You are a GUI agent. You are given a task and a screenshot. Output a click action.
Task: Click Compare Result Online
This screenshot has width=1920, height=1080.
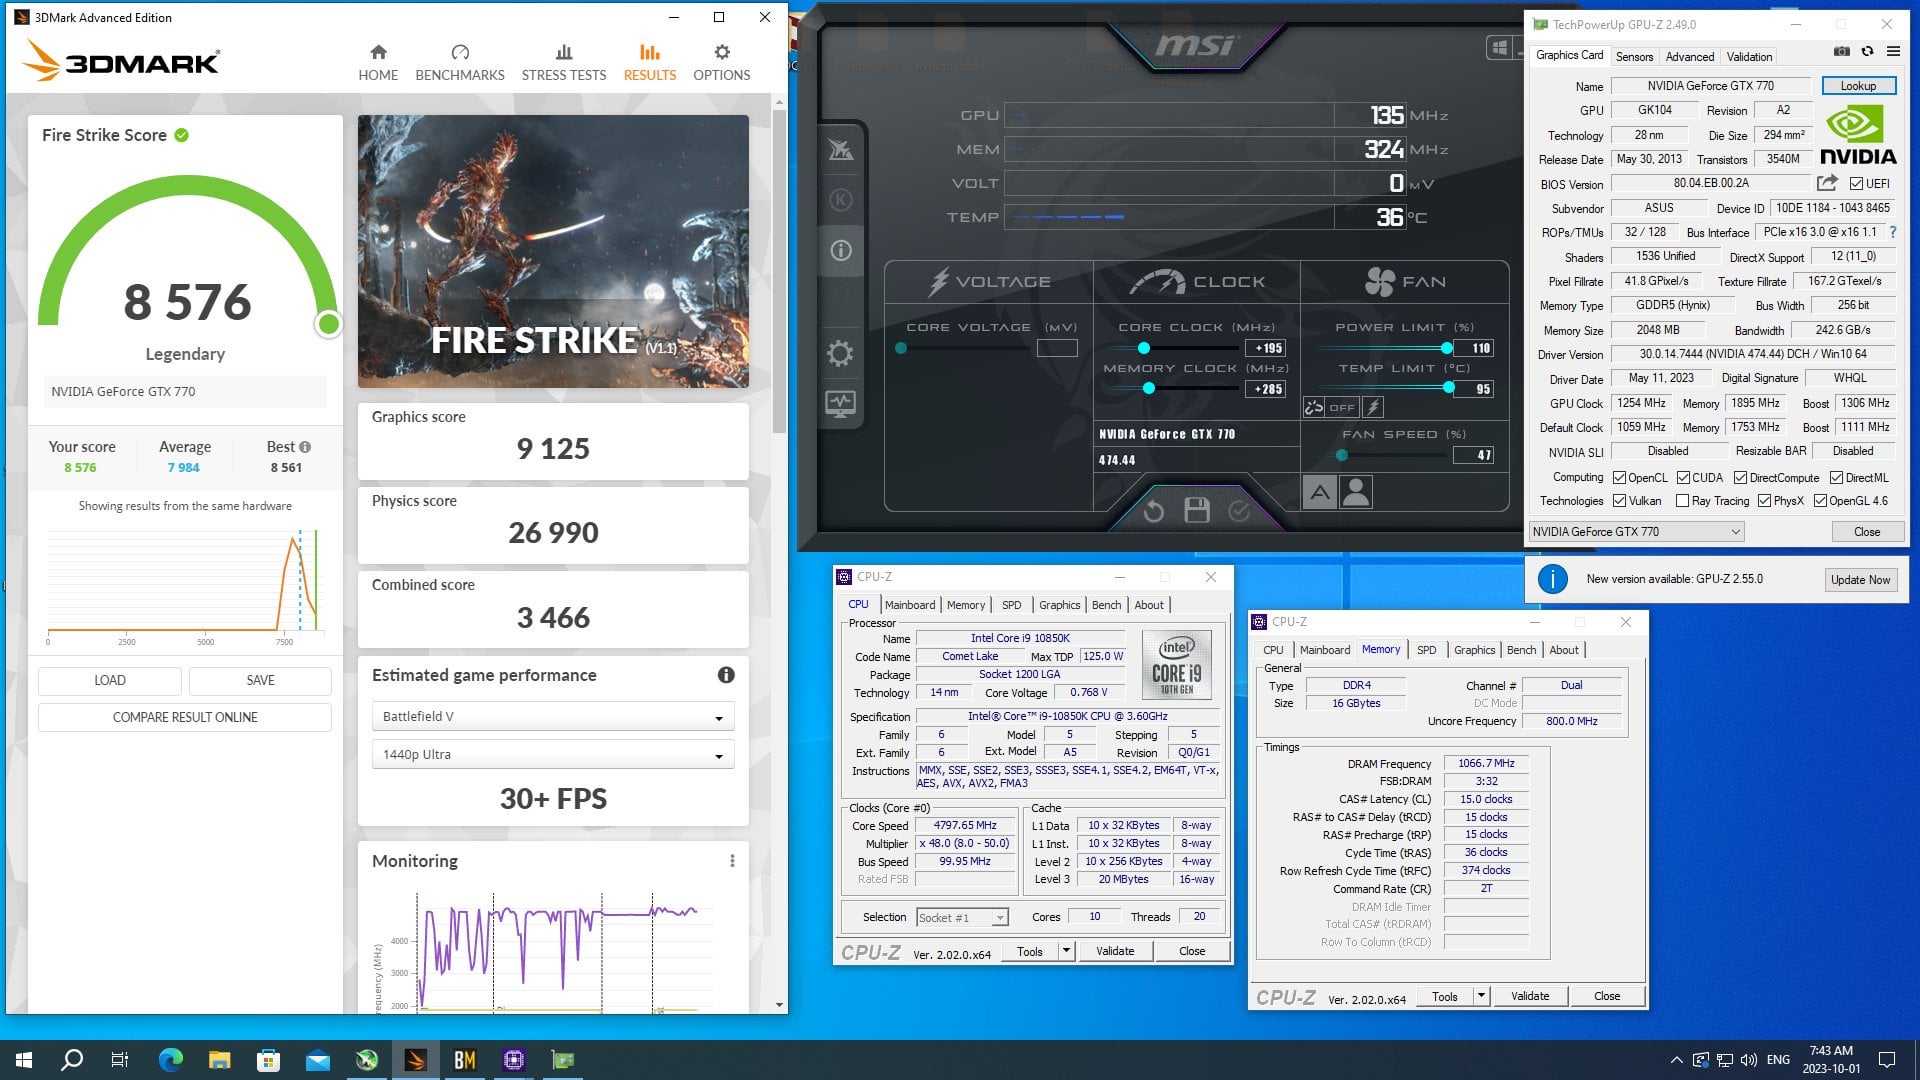(185, 717)
